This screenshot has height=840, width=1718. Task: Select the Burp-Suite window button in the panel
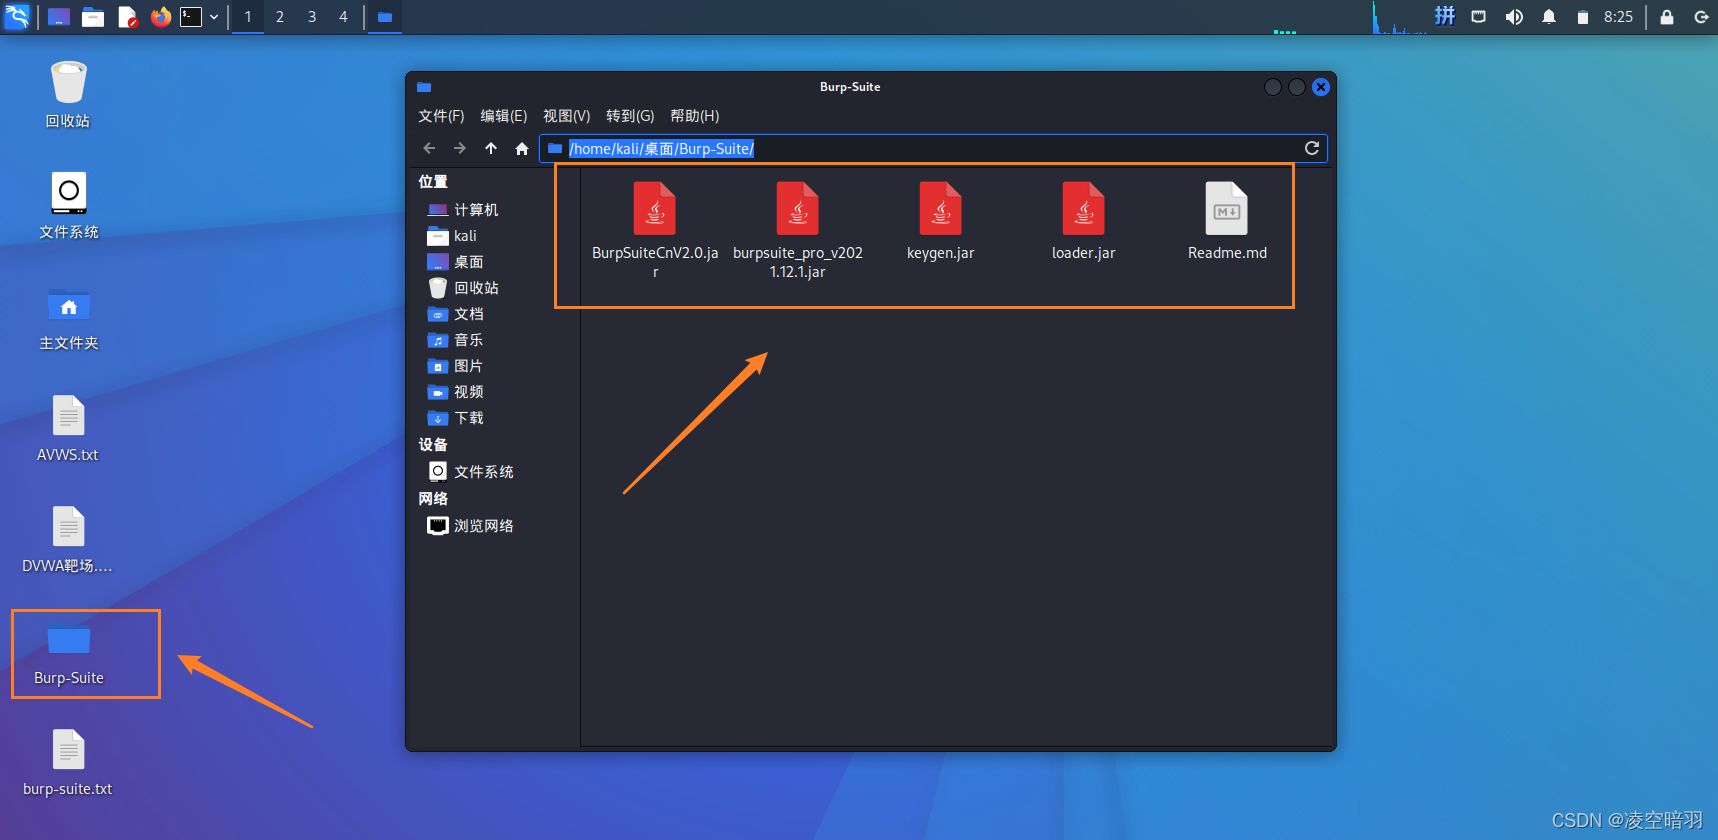pyautogui.click(x=384, y=17)
